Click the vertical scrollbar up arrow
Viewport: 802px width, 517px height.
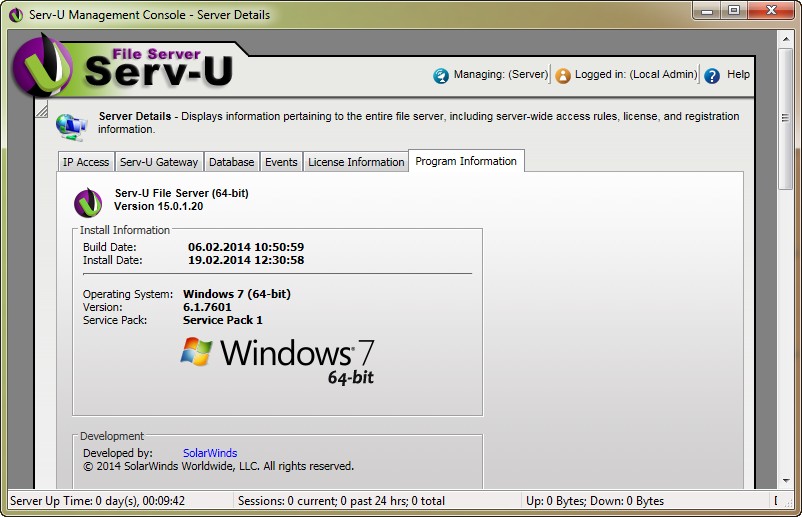tap(786, 38)
